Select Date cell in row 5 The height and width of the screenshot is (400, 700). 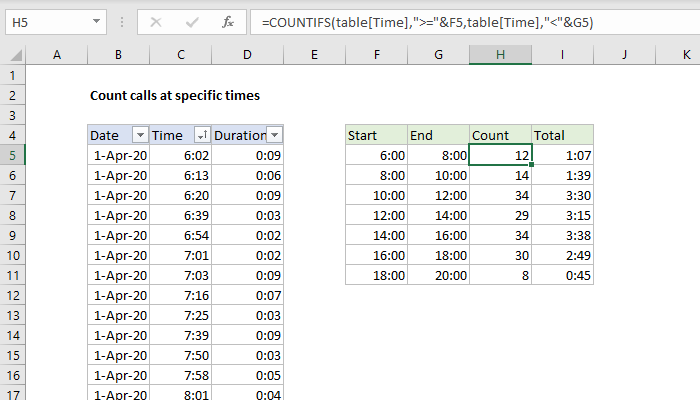[118, 155]
